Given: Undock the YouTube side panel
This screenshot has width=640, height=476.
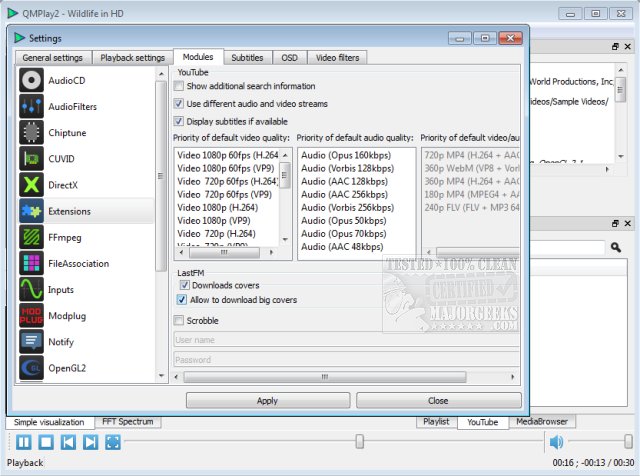Looking at the screenshot, I should 615,223.
